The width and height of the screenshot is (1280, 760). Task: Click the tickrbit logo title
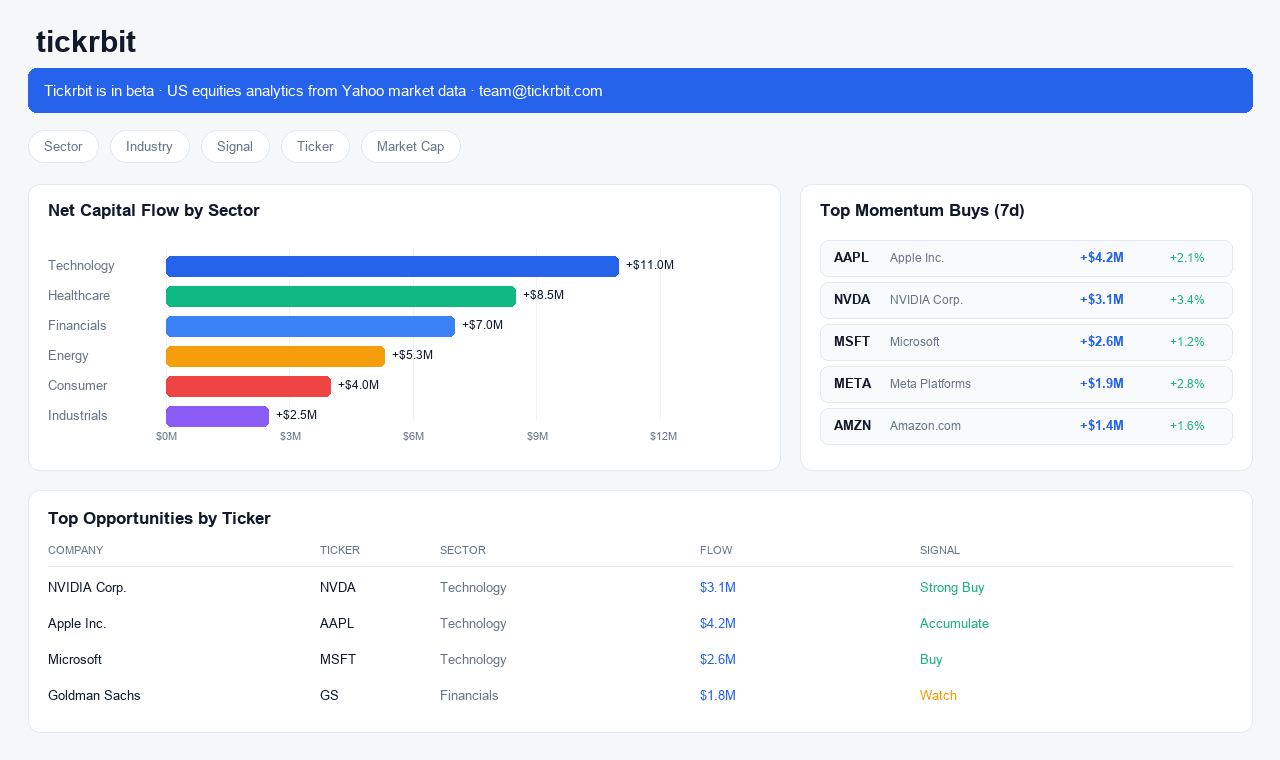click(86, 42)
